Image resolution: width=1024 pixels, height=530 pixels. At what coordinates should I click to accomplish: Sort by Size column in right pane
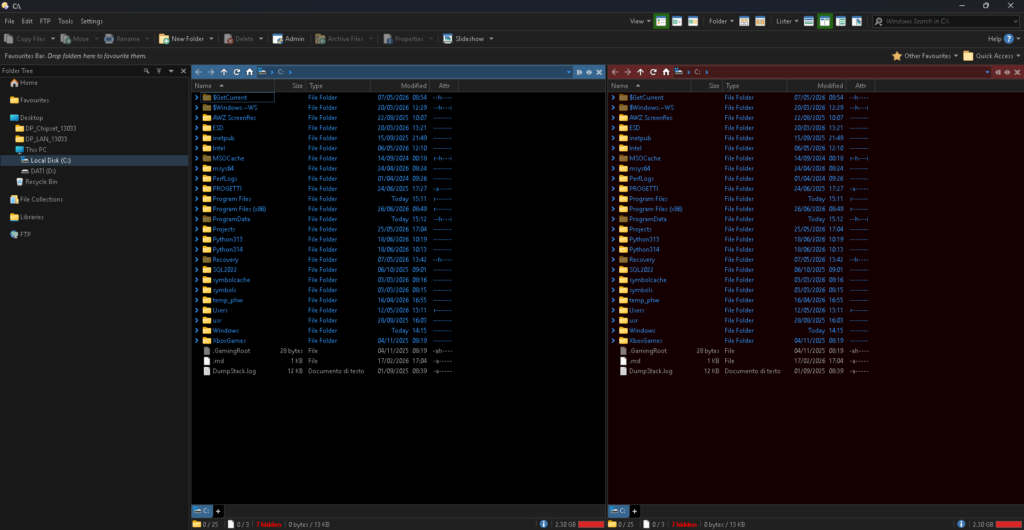[706, 86]
